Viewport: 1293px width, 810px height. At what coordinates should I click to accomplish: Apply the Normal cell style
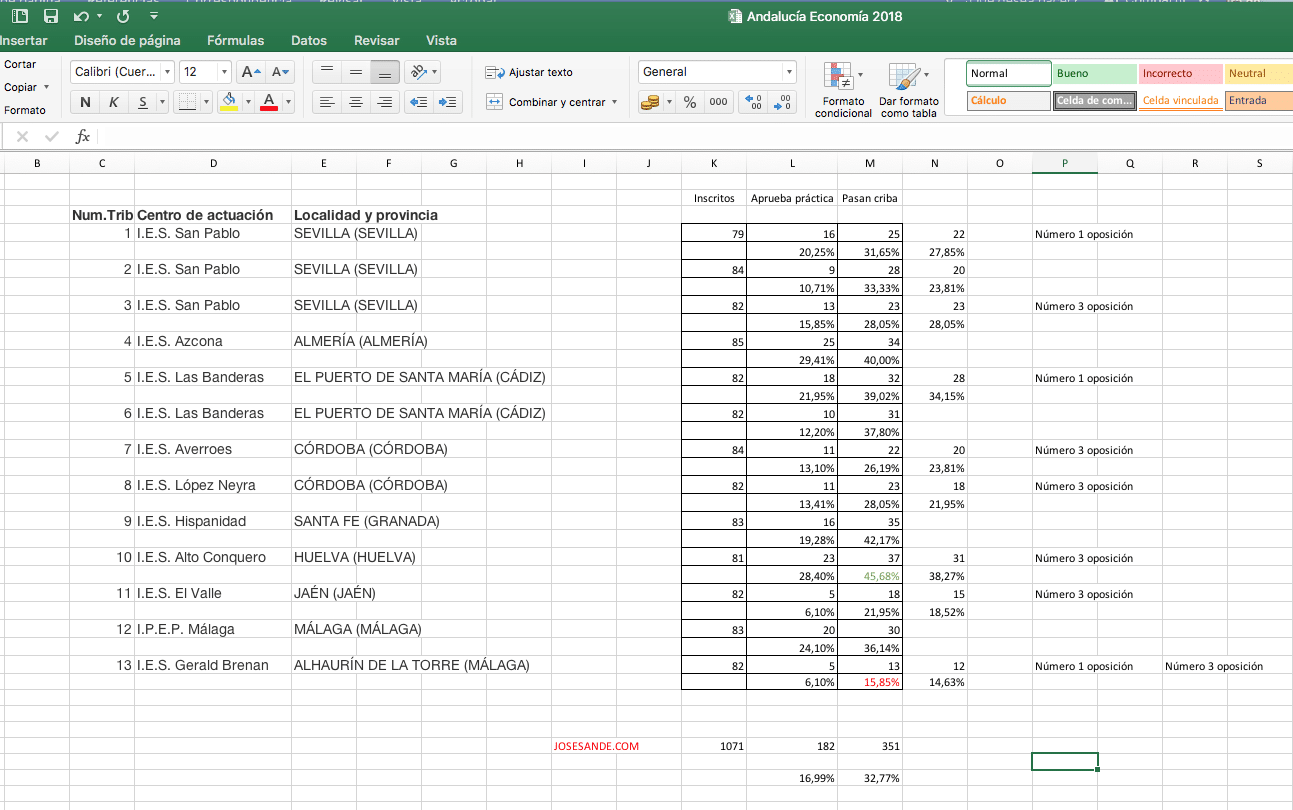pos(1009,73)
